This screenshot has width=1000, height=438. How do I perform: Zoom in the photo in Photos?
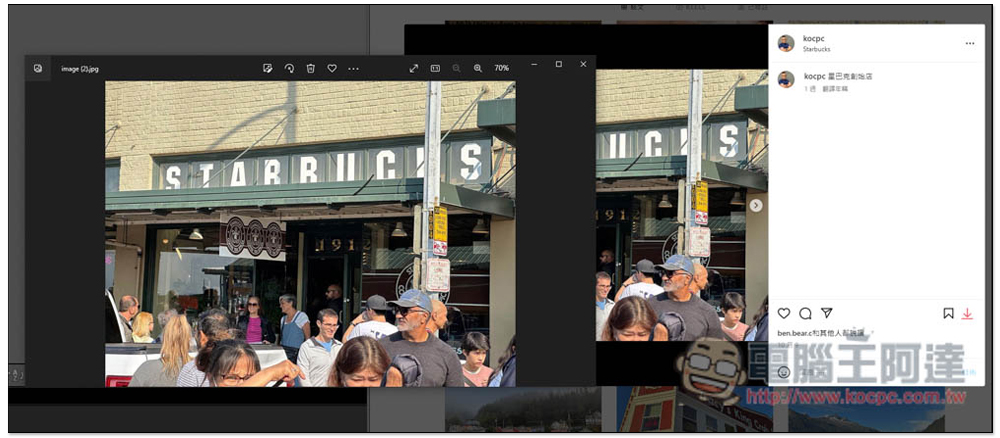[x=478, y=68]
